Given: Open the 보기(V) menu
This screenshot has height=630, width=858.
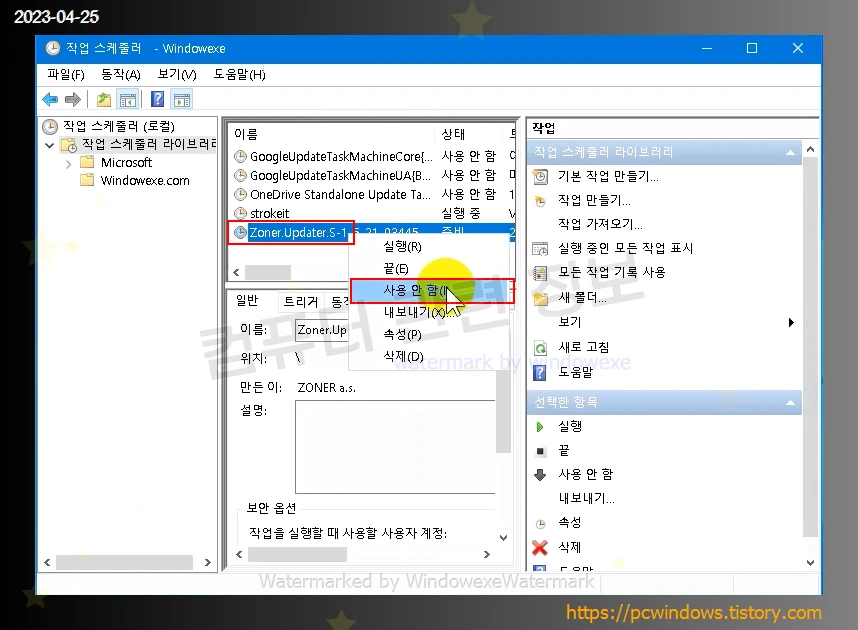Looking at the screenshot, I should coord(177,74).
